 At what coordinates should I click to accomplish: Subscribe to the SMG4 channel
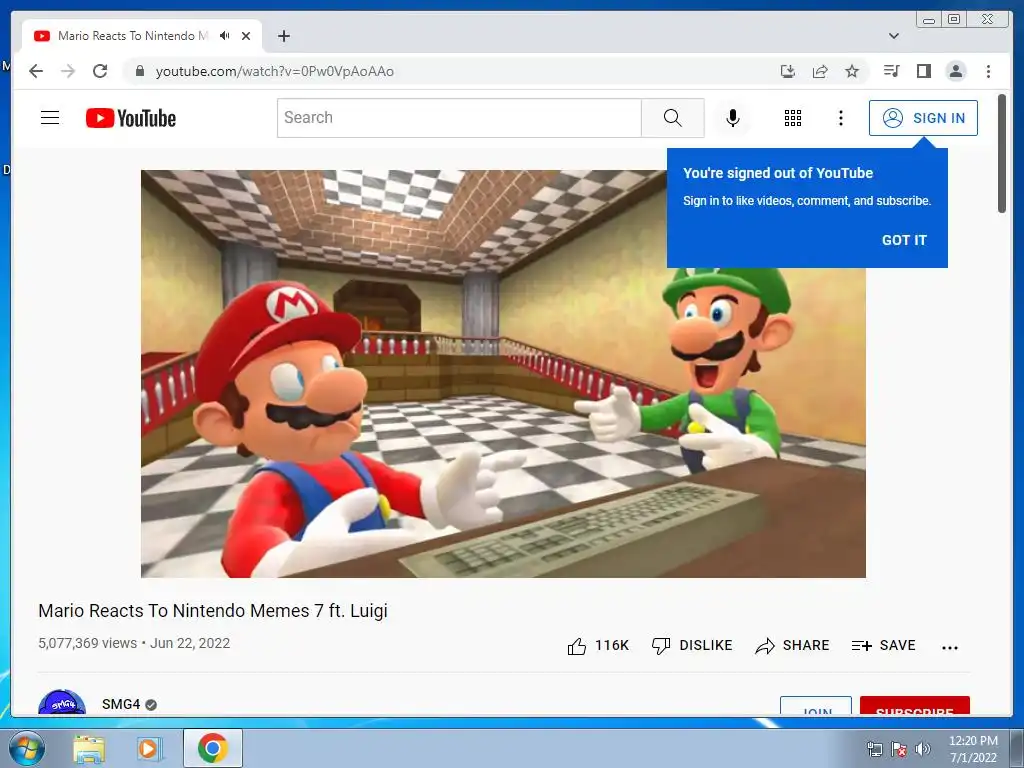click(x=914, y=705)
